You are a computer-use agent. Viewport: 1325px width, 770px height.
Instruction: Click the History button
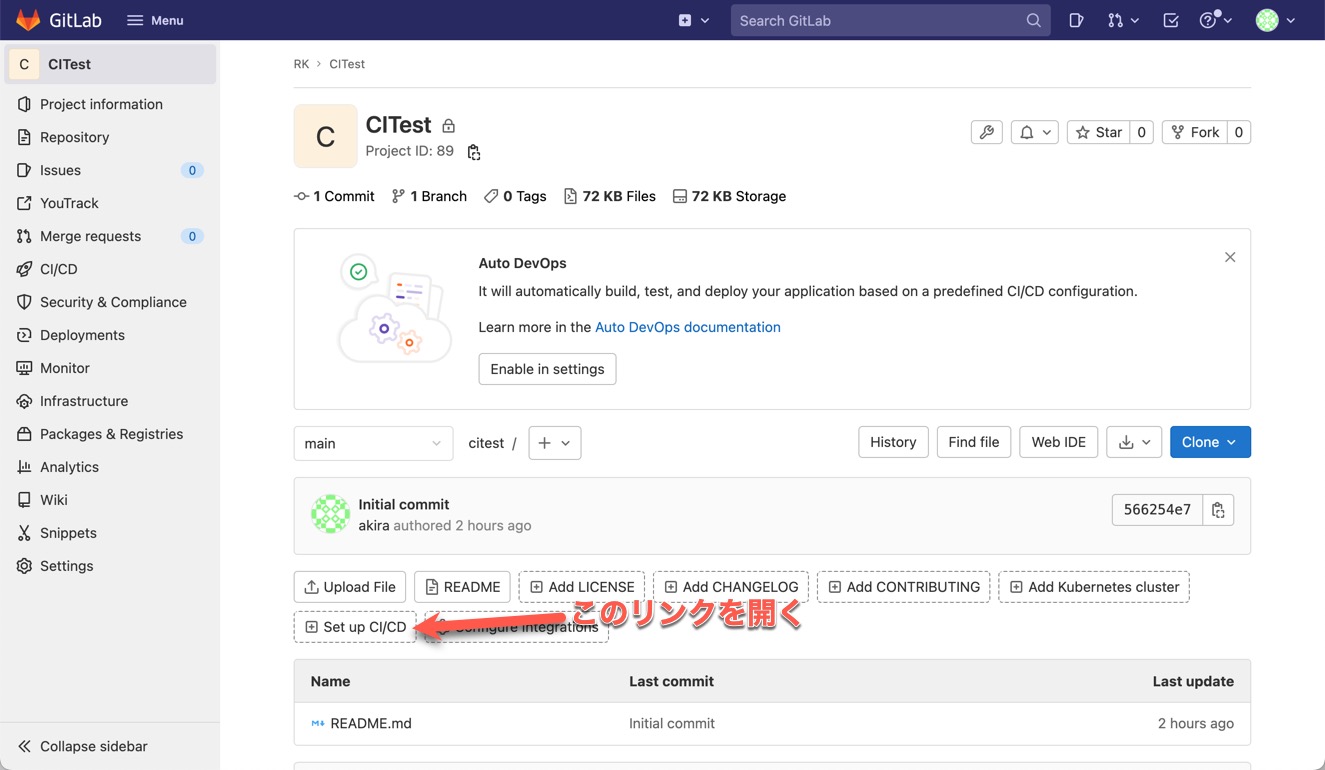point(893,442)
